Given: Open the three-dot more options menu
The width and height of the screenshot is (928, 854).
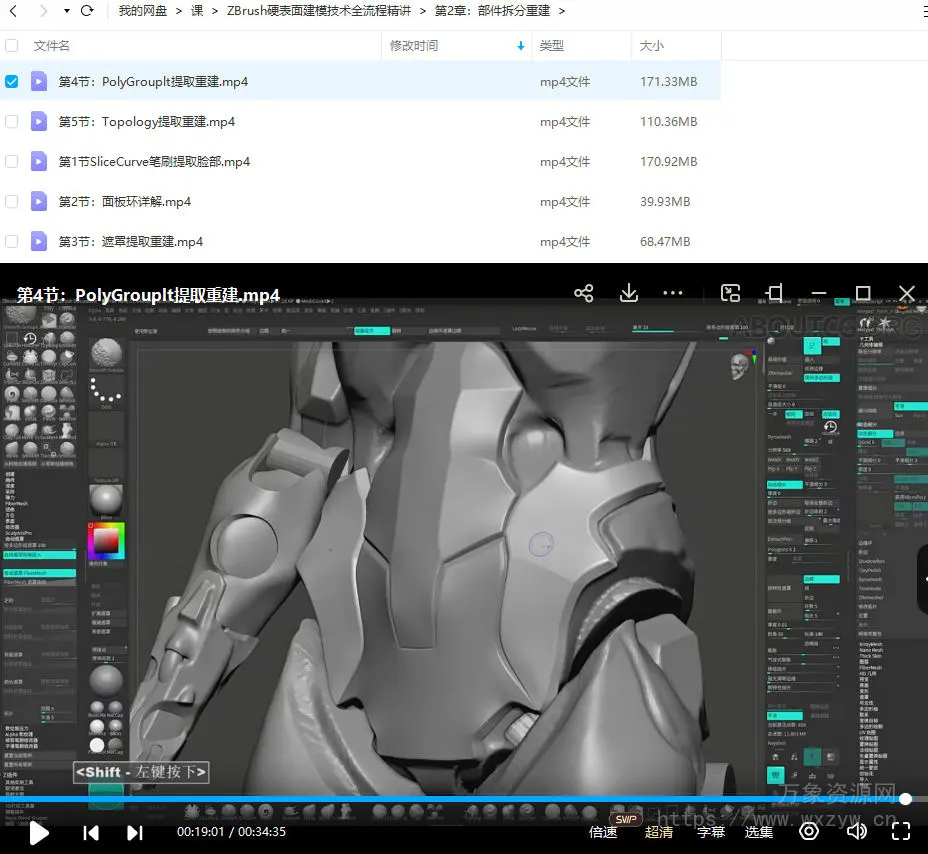Looking at the screenshot, I should click(x=672, y=294).
